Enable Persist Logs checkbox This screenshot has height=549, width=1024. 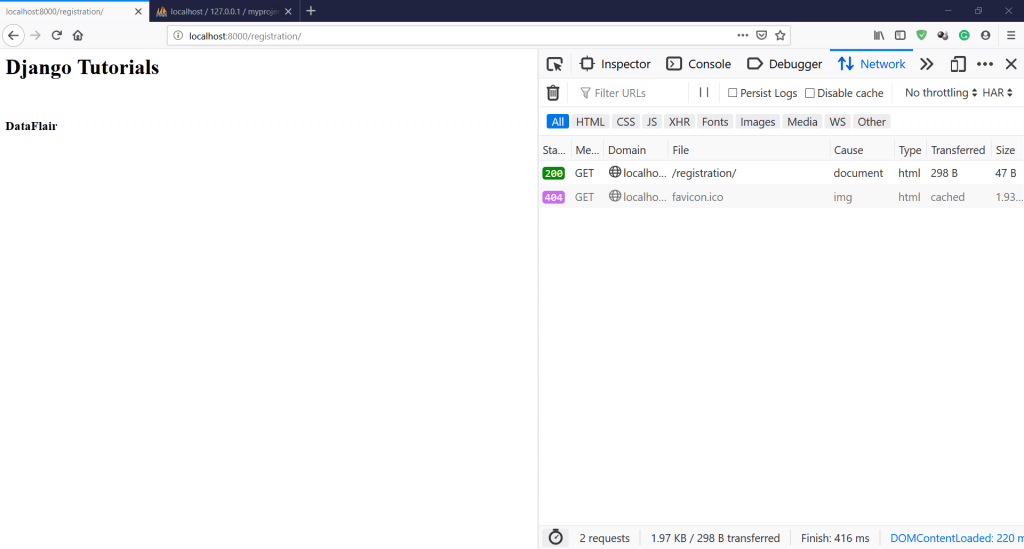pyautogui.click(x=732, y=93)
